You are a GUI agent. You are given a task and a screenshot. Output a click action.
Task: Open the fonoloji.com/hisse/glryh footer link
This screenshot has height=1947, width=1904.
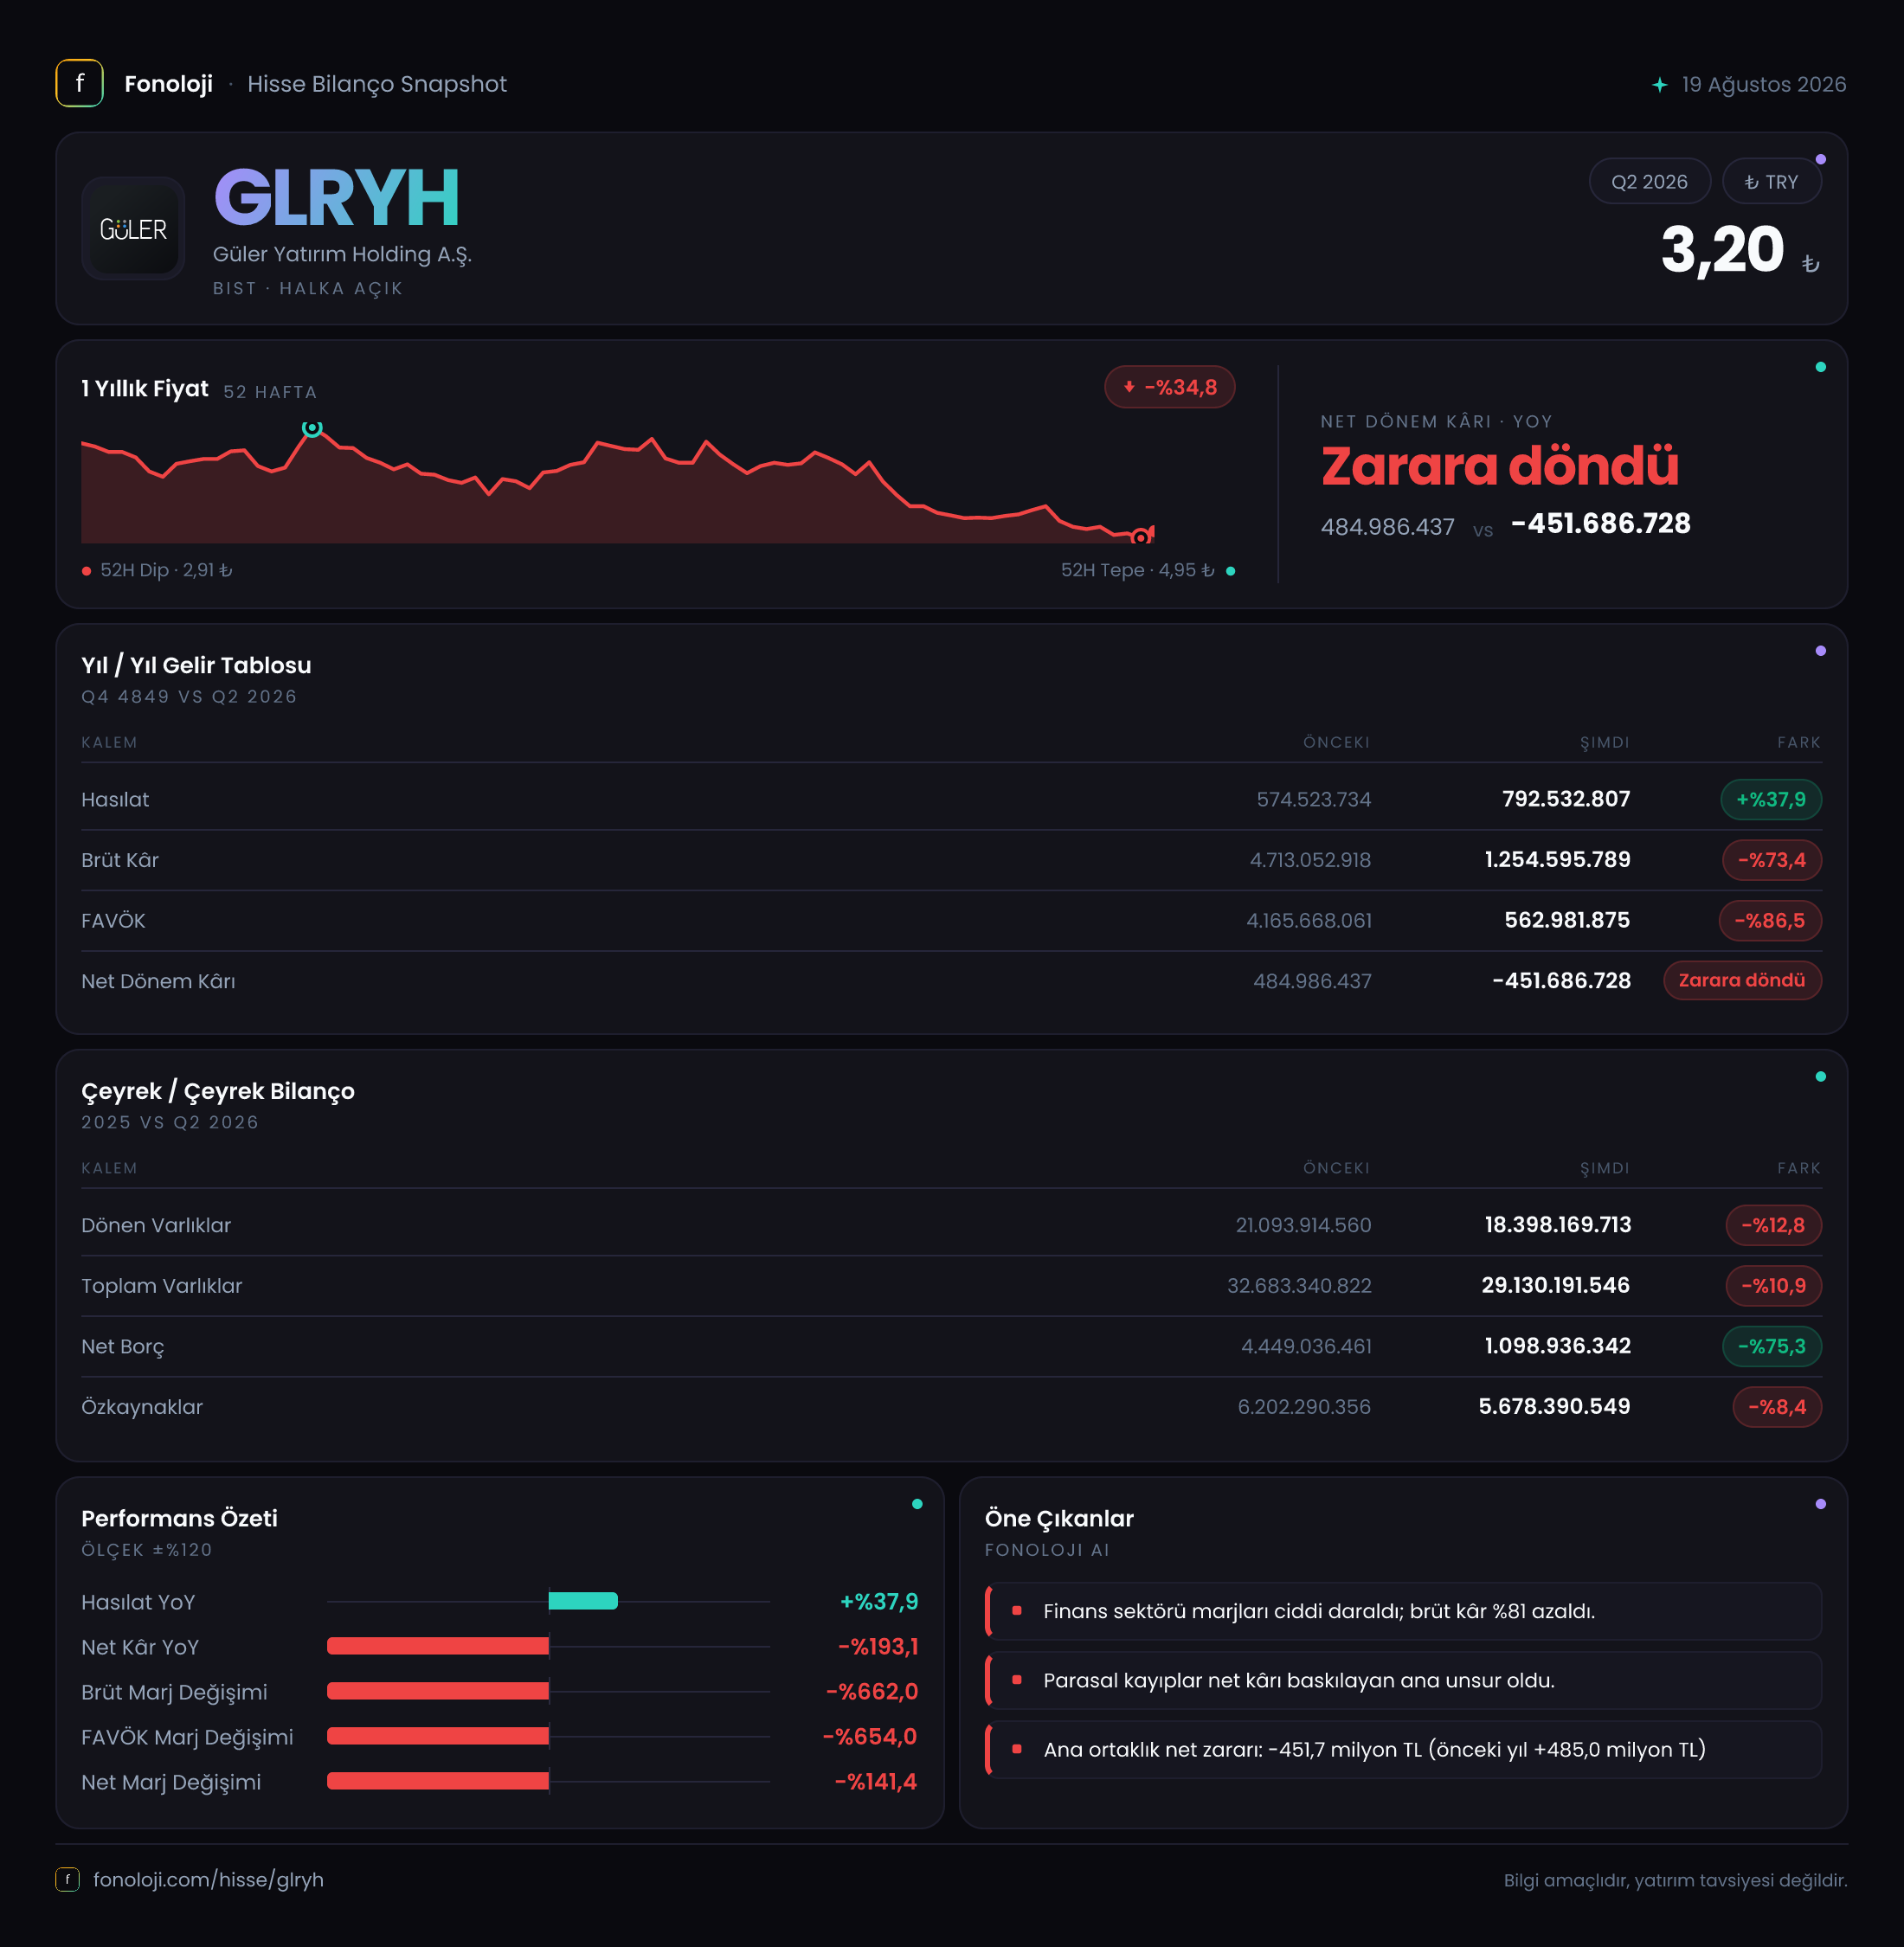click(x=208, y=1879)
